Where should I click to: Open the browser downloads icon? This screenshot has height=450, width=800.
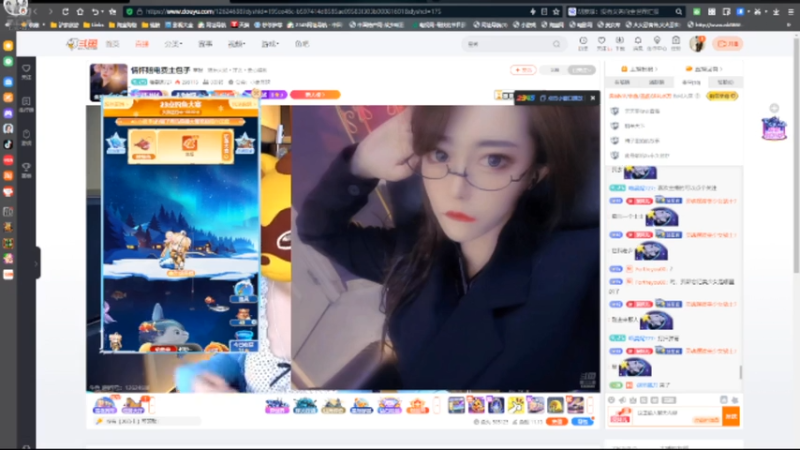point(776,11)
